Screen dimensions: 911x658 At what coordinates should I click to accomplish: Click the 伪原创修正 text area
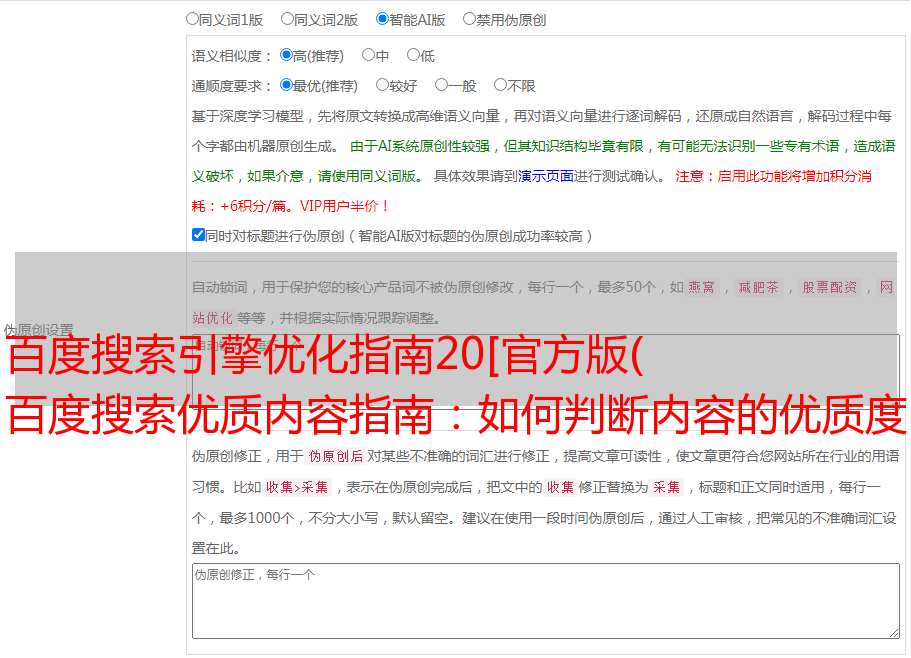tap(546, 601)
